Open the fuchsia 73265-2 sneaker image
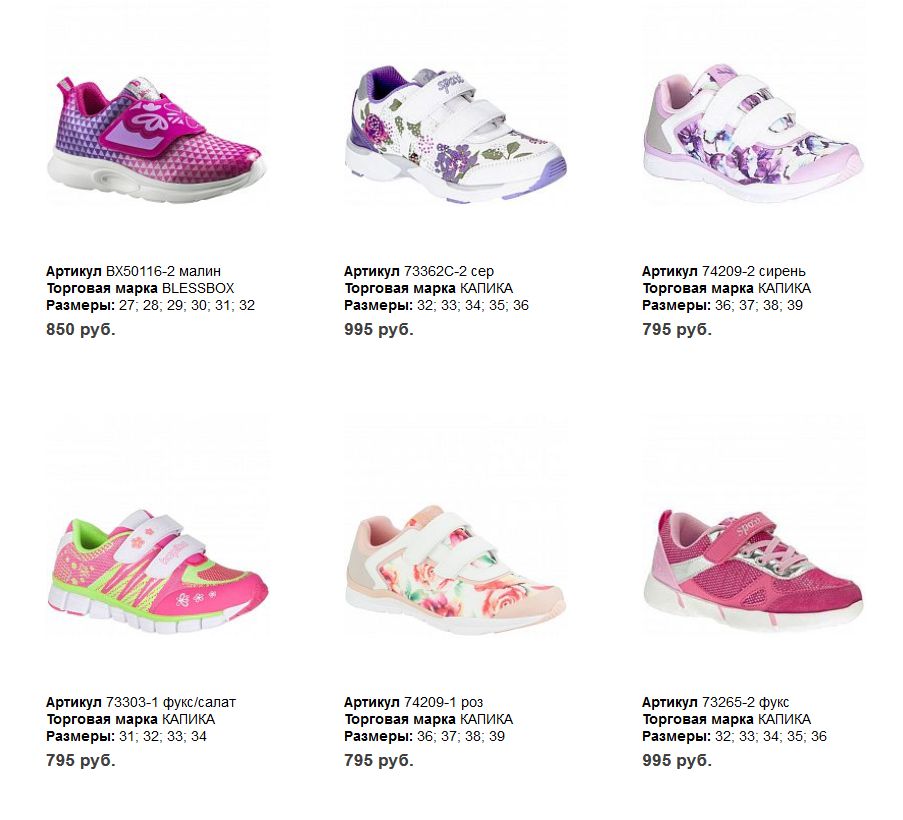903x820 pixels. [x=753, y=569]
